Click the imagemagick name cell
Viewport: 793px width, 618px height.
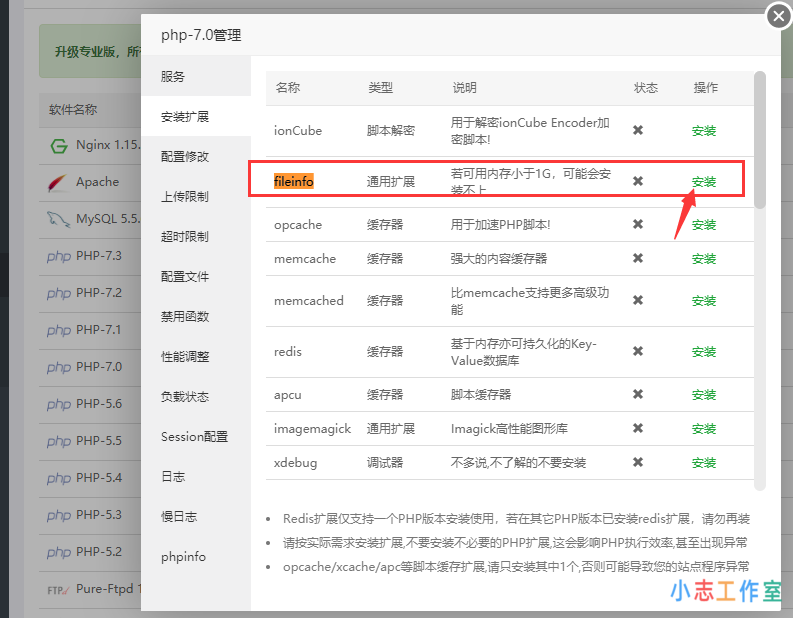(x=312, y=429)
